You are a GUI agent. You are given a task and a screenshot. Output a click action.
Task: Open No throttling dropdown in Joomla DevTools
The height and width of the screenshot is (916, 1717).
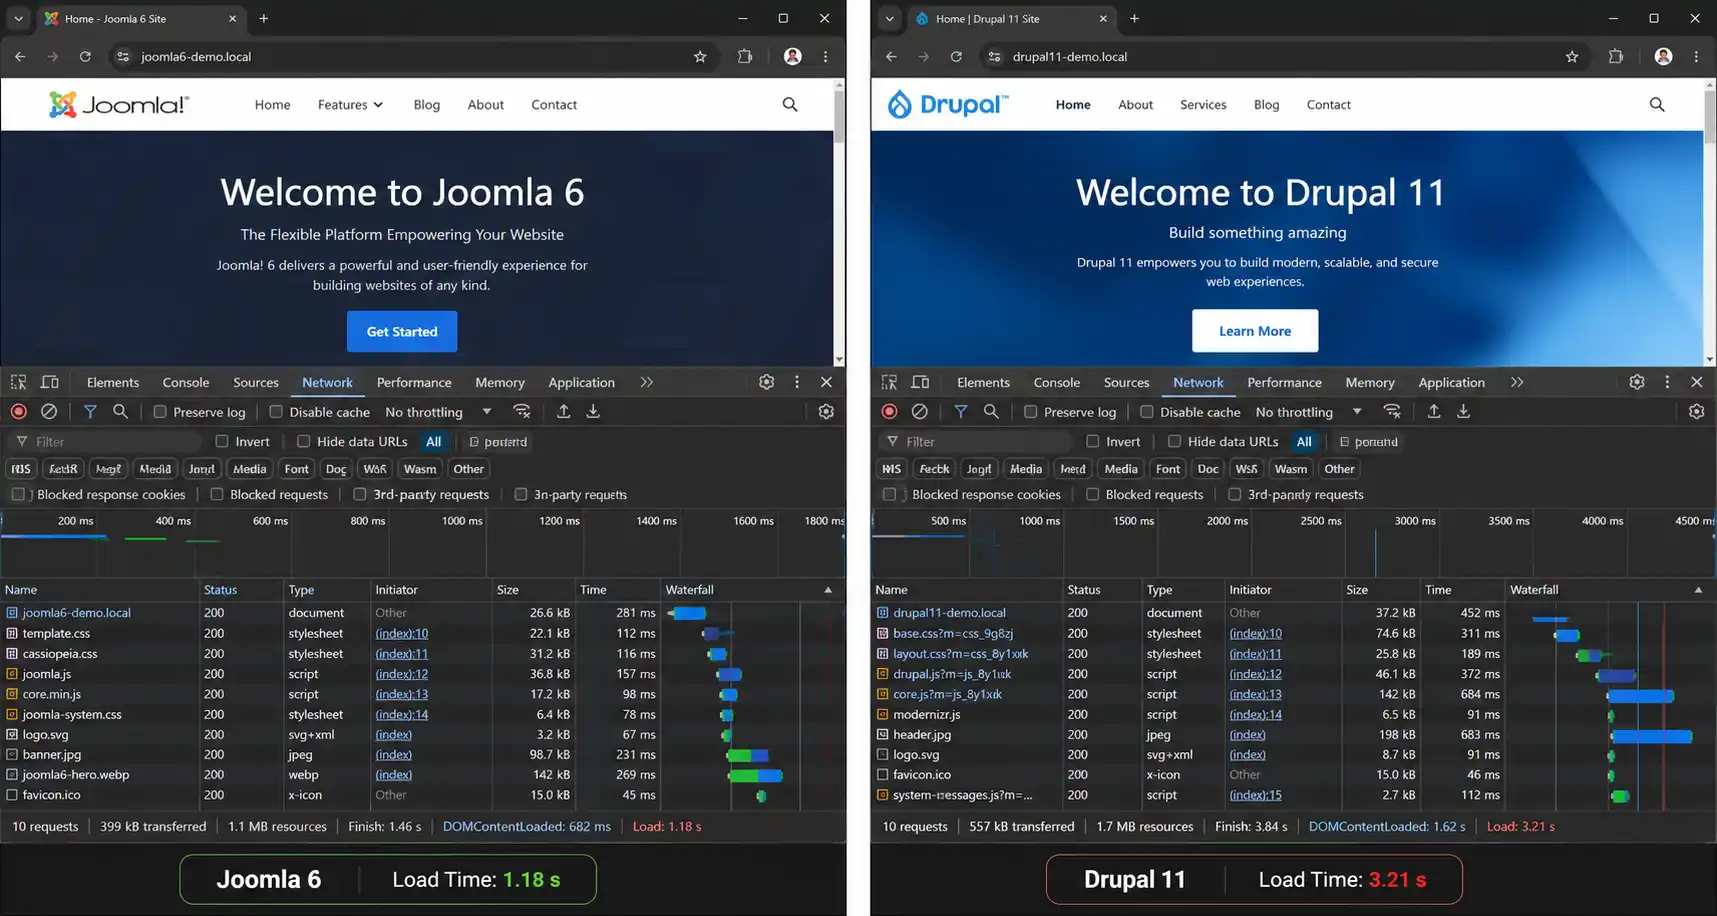pos(438,412)
